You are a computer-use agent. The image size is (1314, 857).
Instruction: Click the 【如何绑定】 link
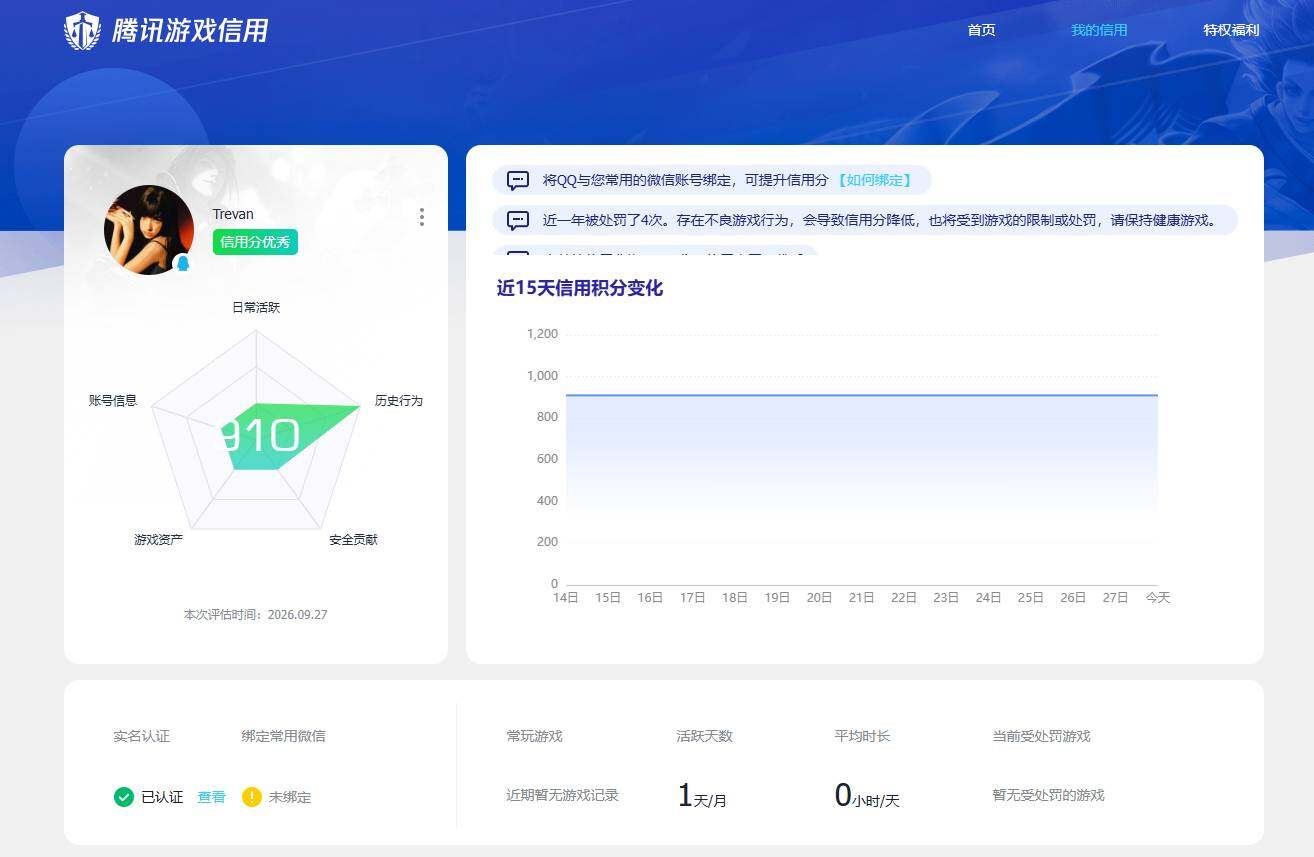coord(874,181)
